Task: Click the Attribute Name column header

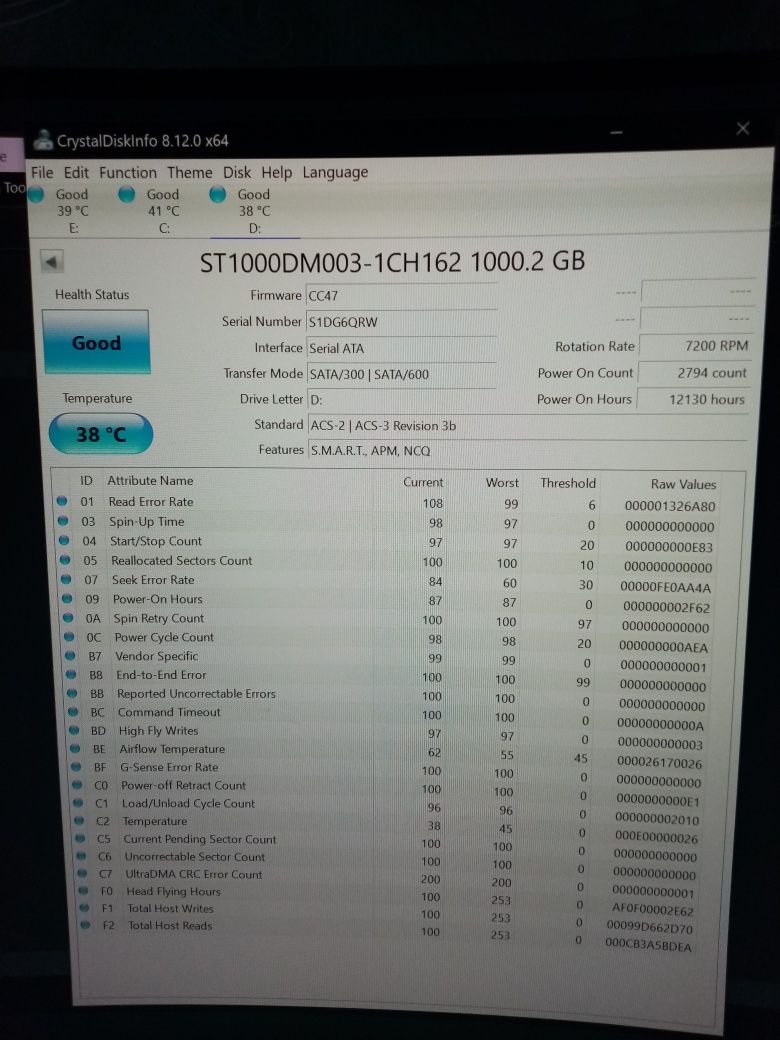Action: (151, 481)
